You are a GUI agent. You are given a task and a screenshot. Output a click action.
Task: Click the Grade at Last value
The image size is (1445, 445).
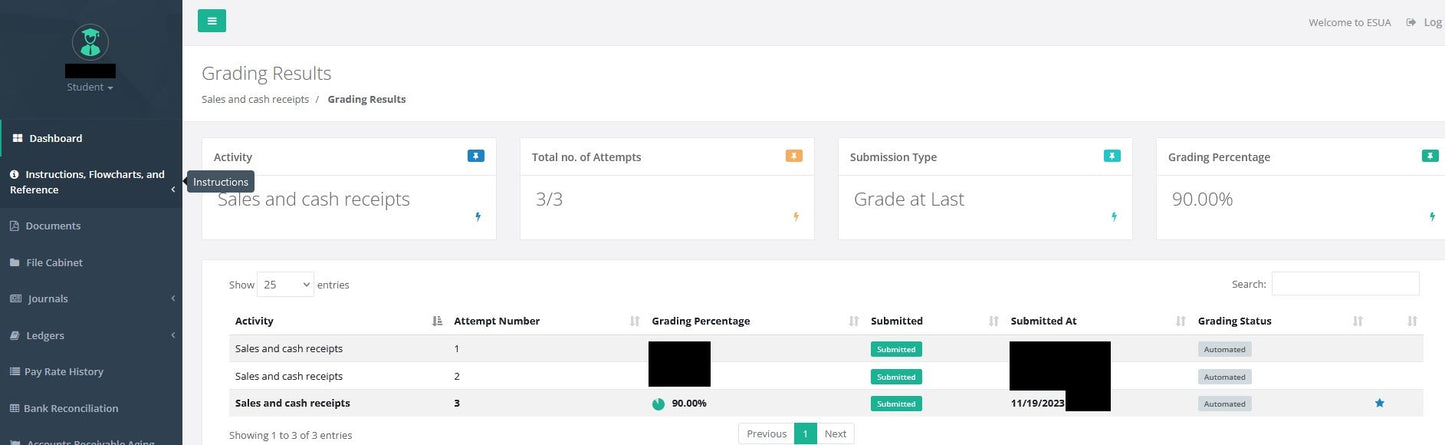coord(909,199)
